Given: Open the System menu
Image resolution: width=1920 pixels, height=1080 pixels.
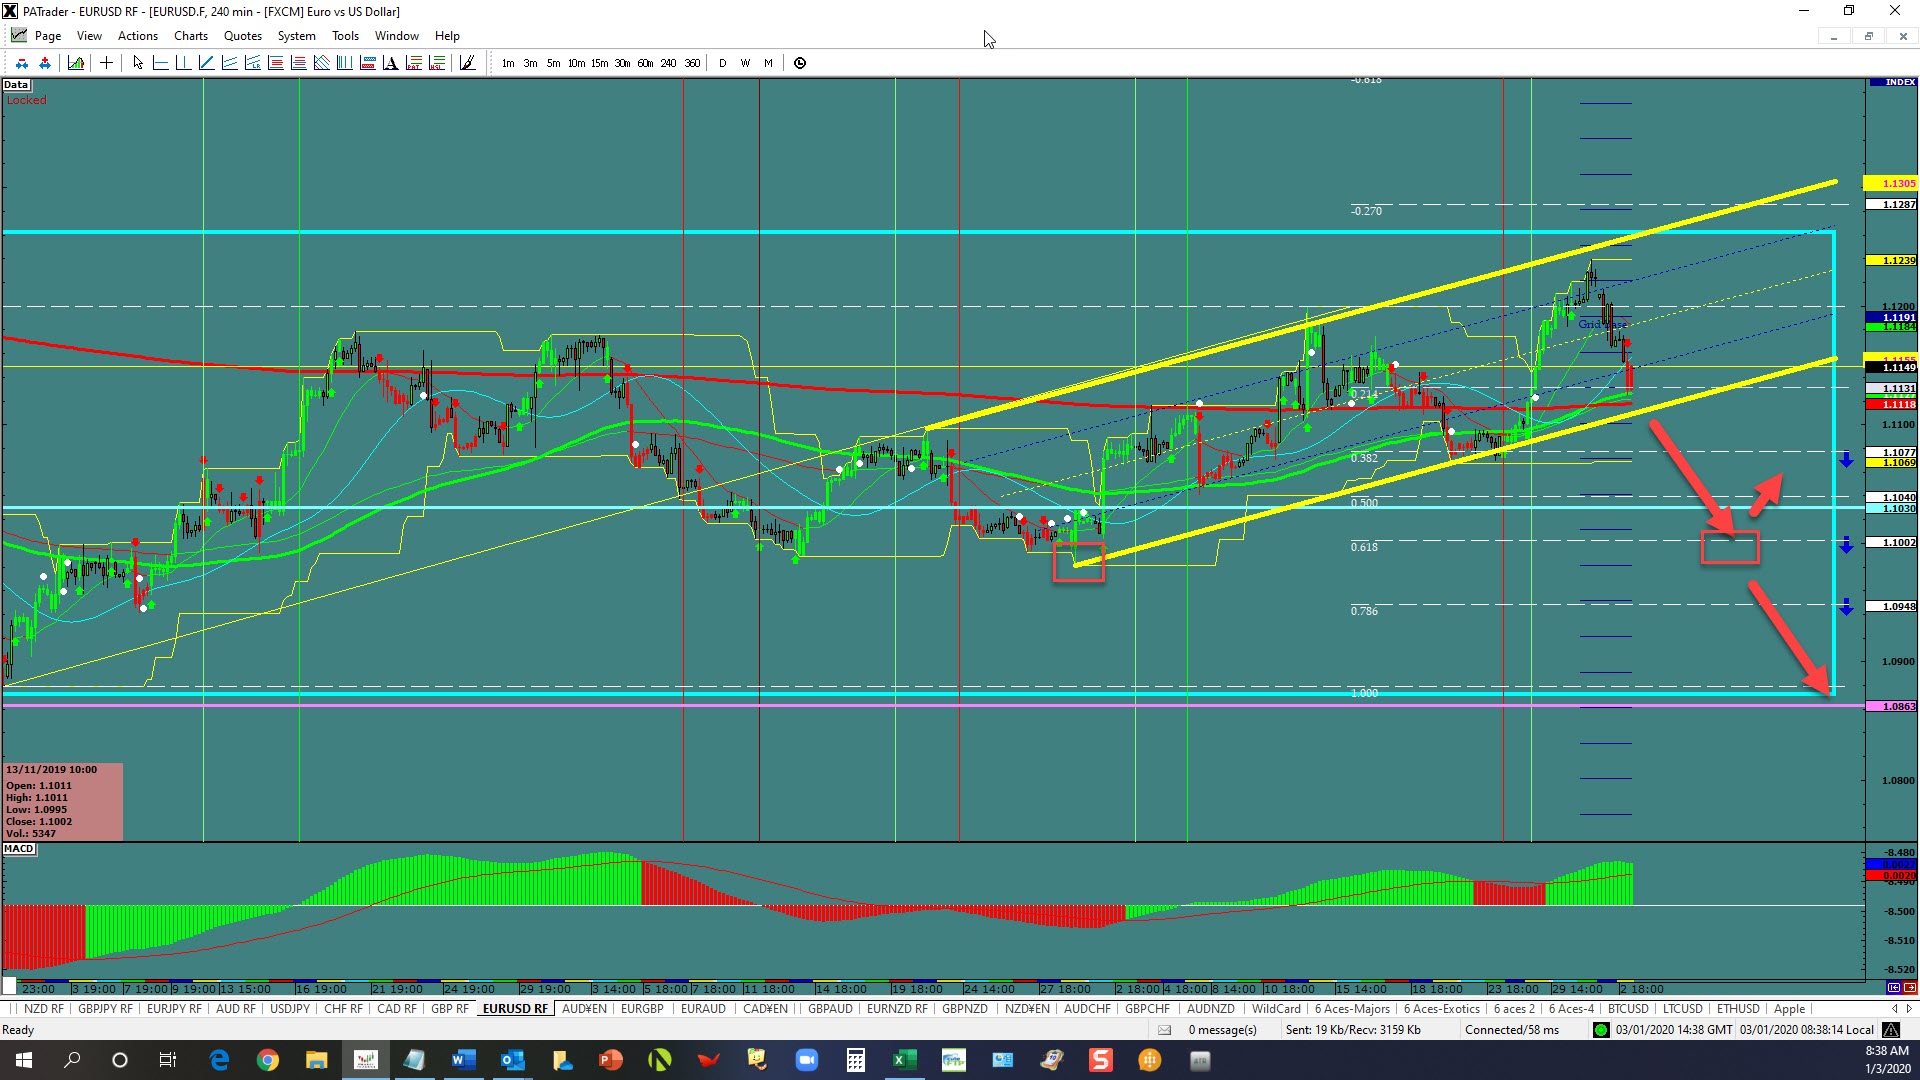Looking at the screenshot, I should (296, 36).
